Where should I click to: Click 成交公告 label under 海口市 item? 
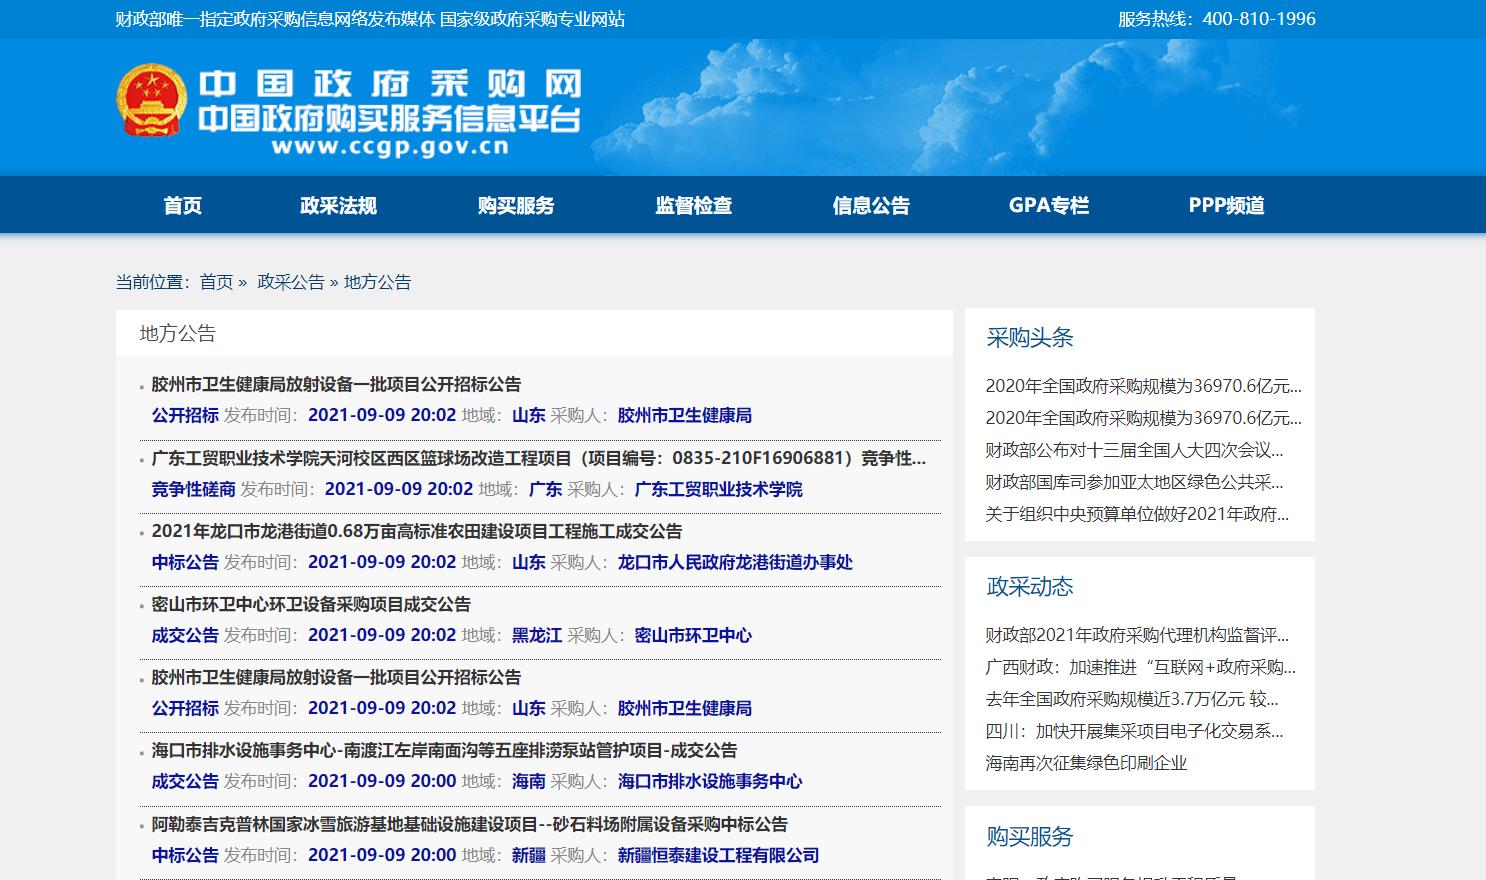click(x=185, y=781)
